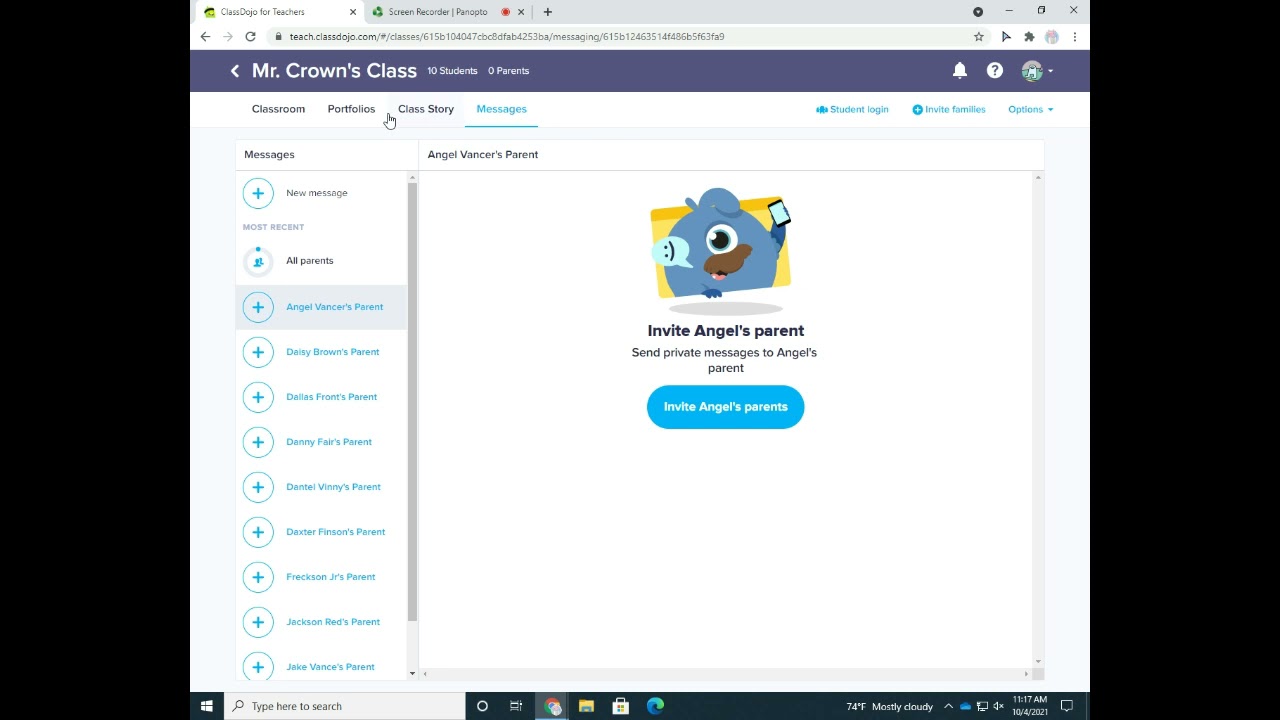Click the conversation pane scroll down arrow

tap(1038, 661)
